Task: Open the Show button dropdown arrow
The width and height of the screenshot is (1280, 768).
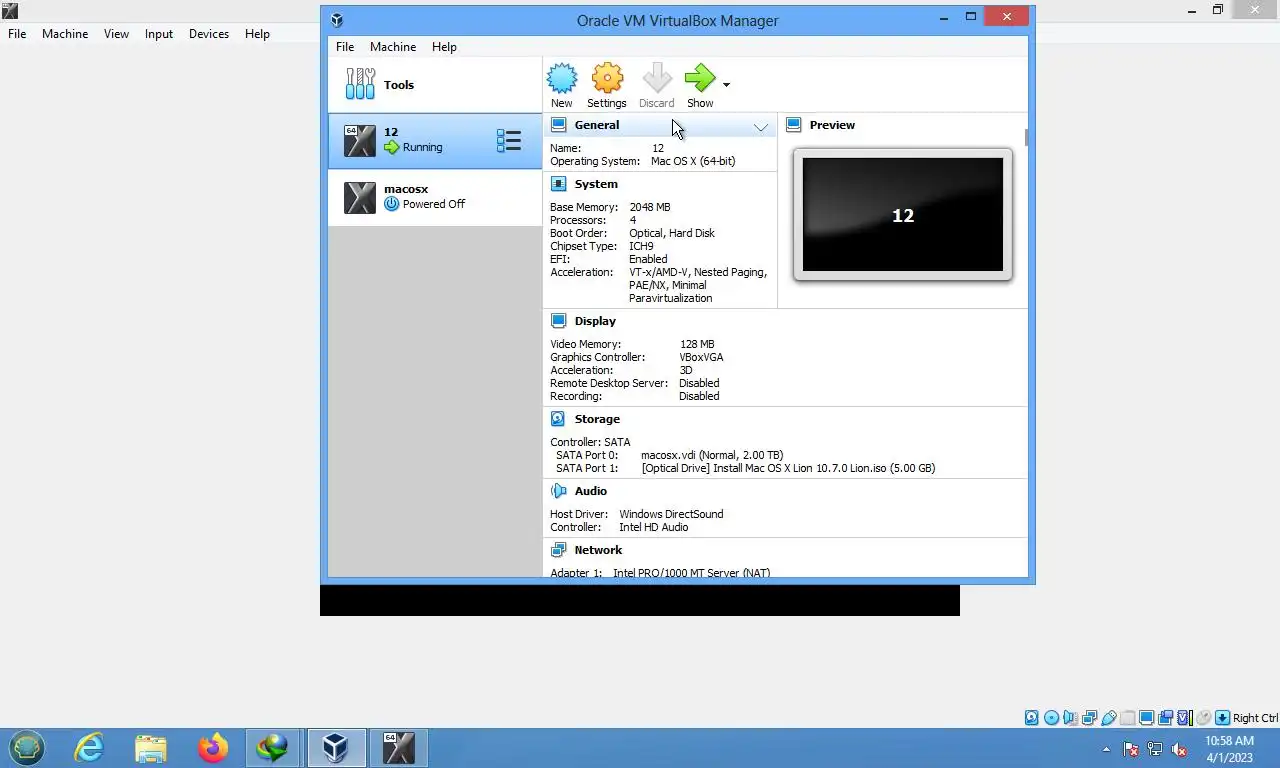Action: tap(726, 85)
